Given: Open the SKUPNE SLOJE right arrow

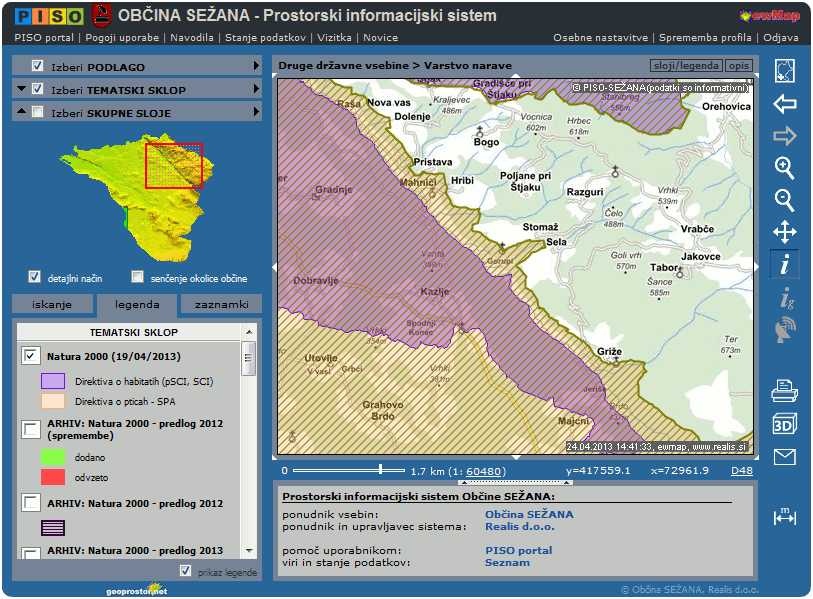Looking at the screenshot, I should 256,112.
